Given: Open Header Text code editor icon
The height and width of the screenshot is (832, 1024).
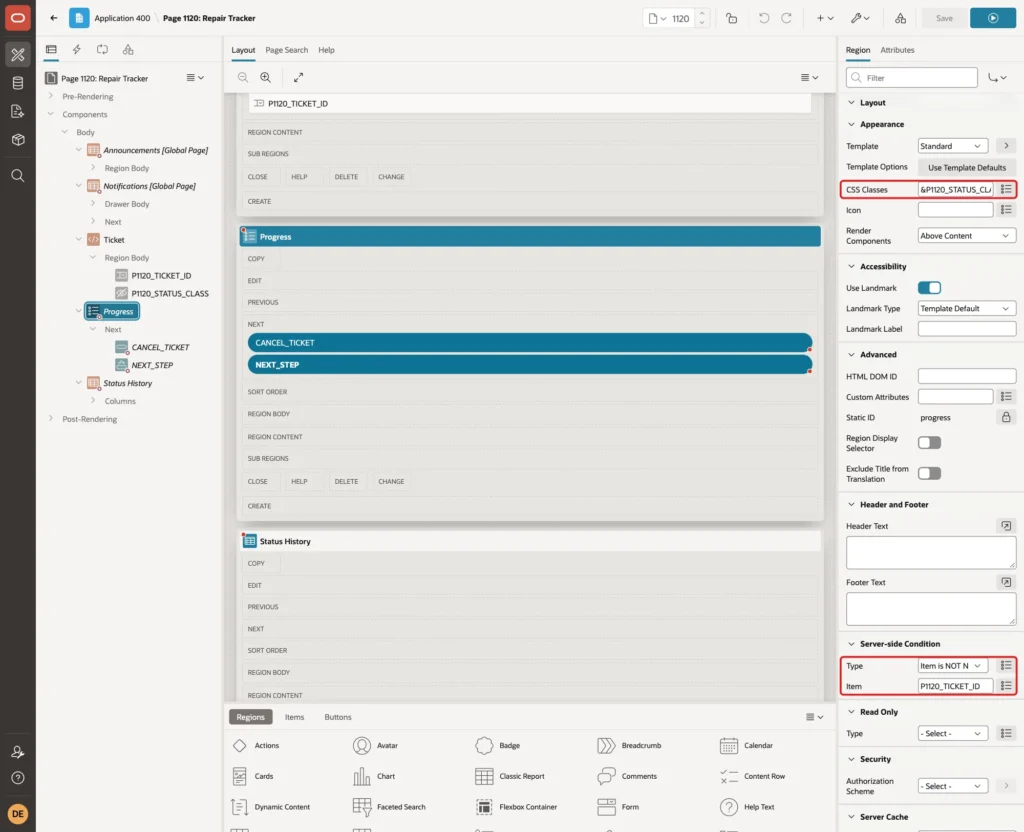Looking at the screenshot, I should point(1006,526).
